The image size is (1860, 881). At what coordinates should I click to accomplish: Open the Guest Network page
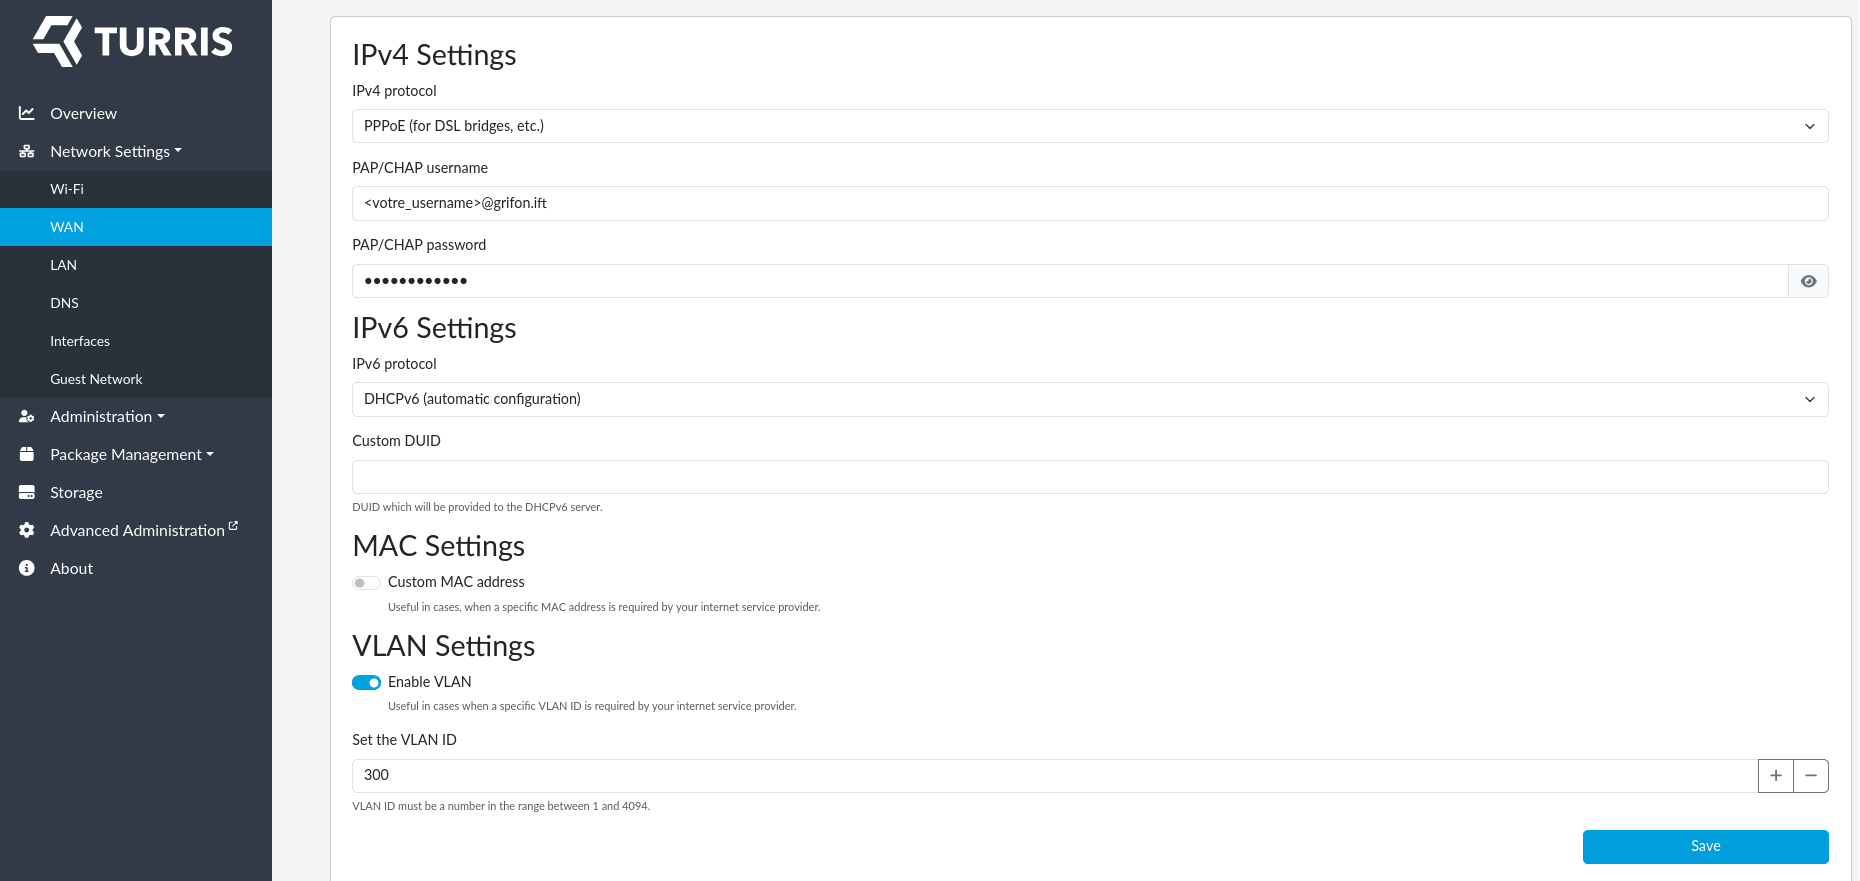click(96, 379)
